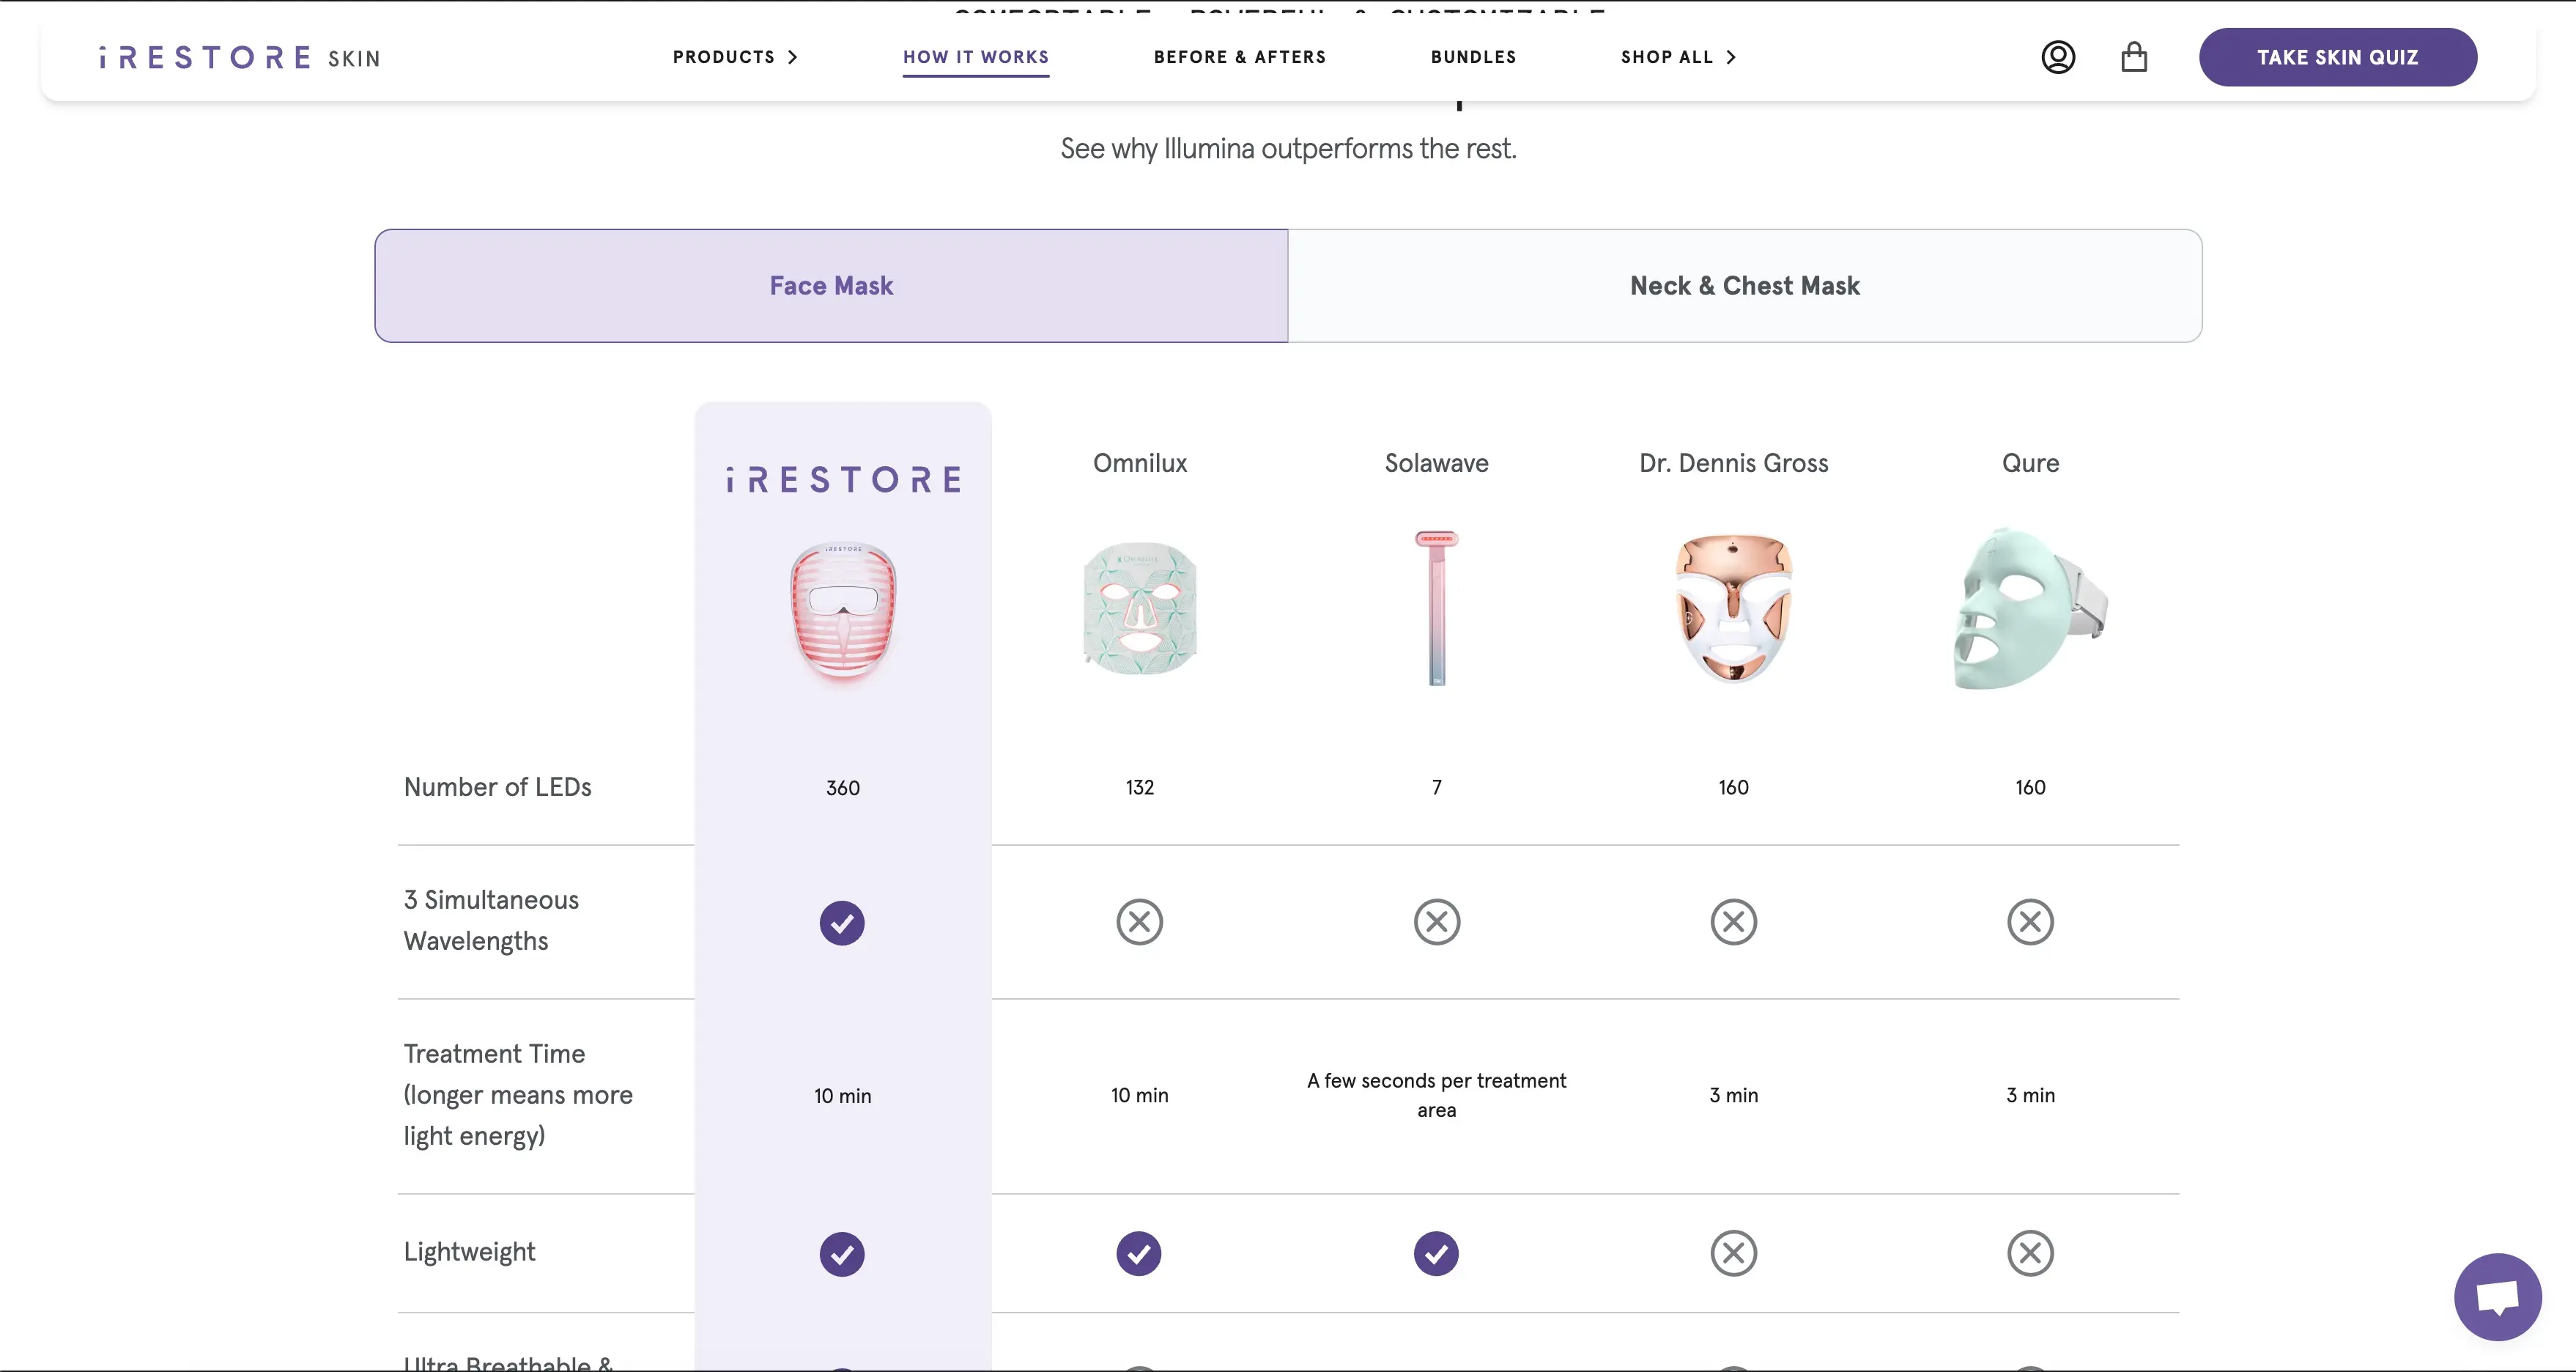Viewport: 2576px width, 1372px height.
Task: Toggle the Solawave X for 3 Simultaneous Wavelengths
Action: pyautogui.click(x=1436, y=921)
